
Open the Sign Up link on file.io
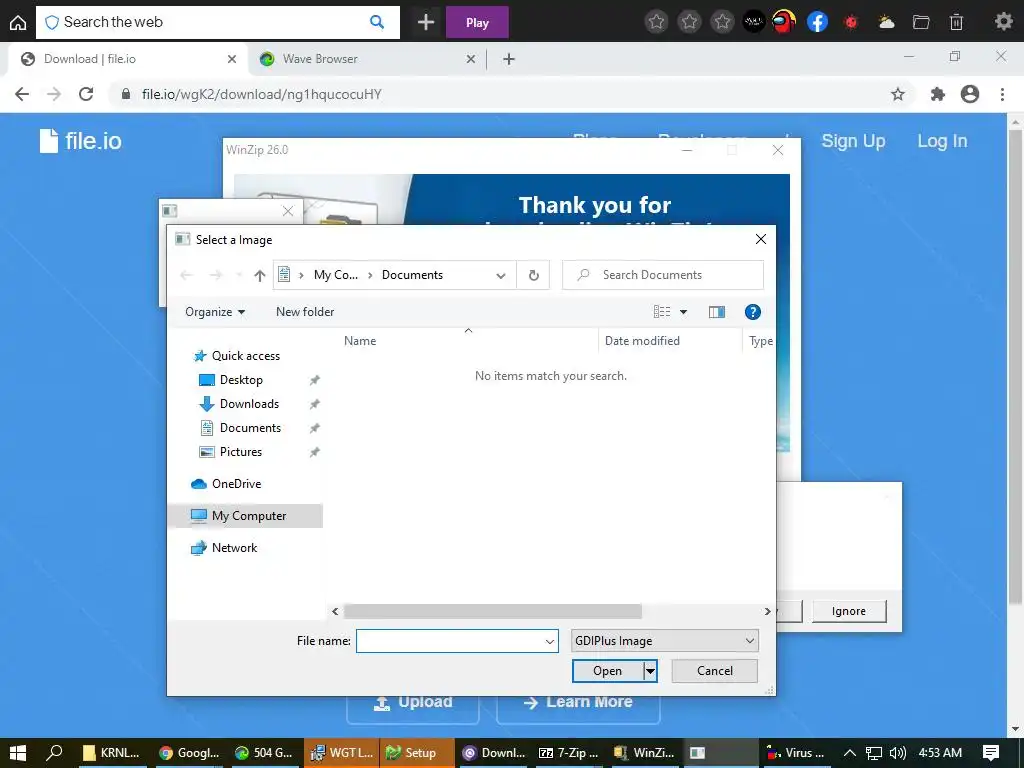tap(853, 141)
